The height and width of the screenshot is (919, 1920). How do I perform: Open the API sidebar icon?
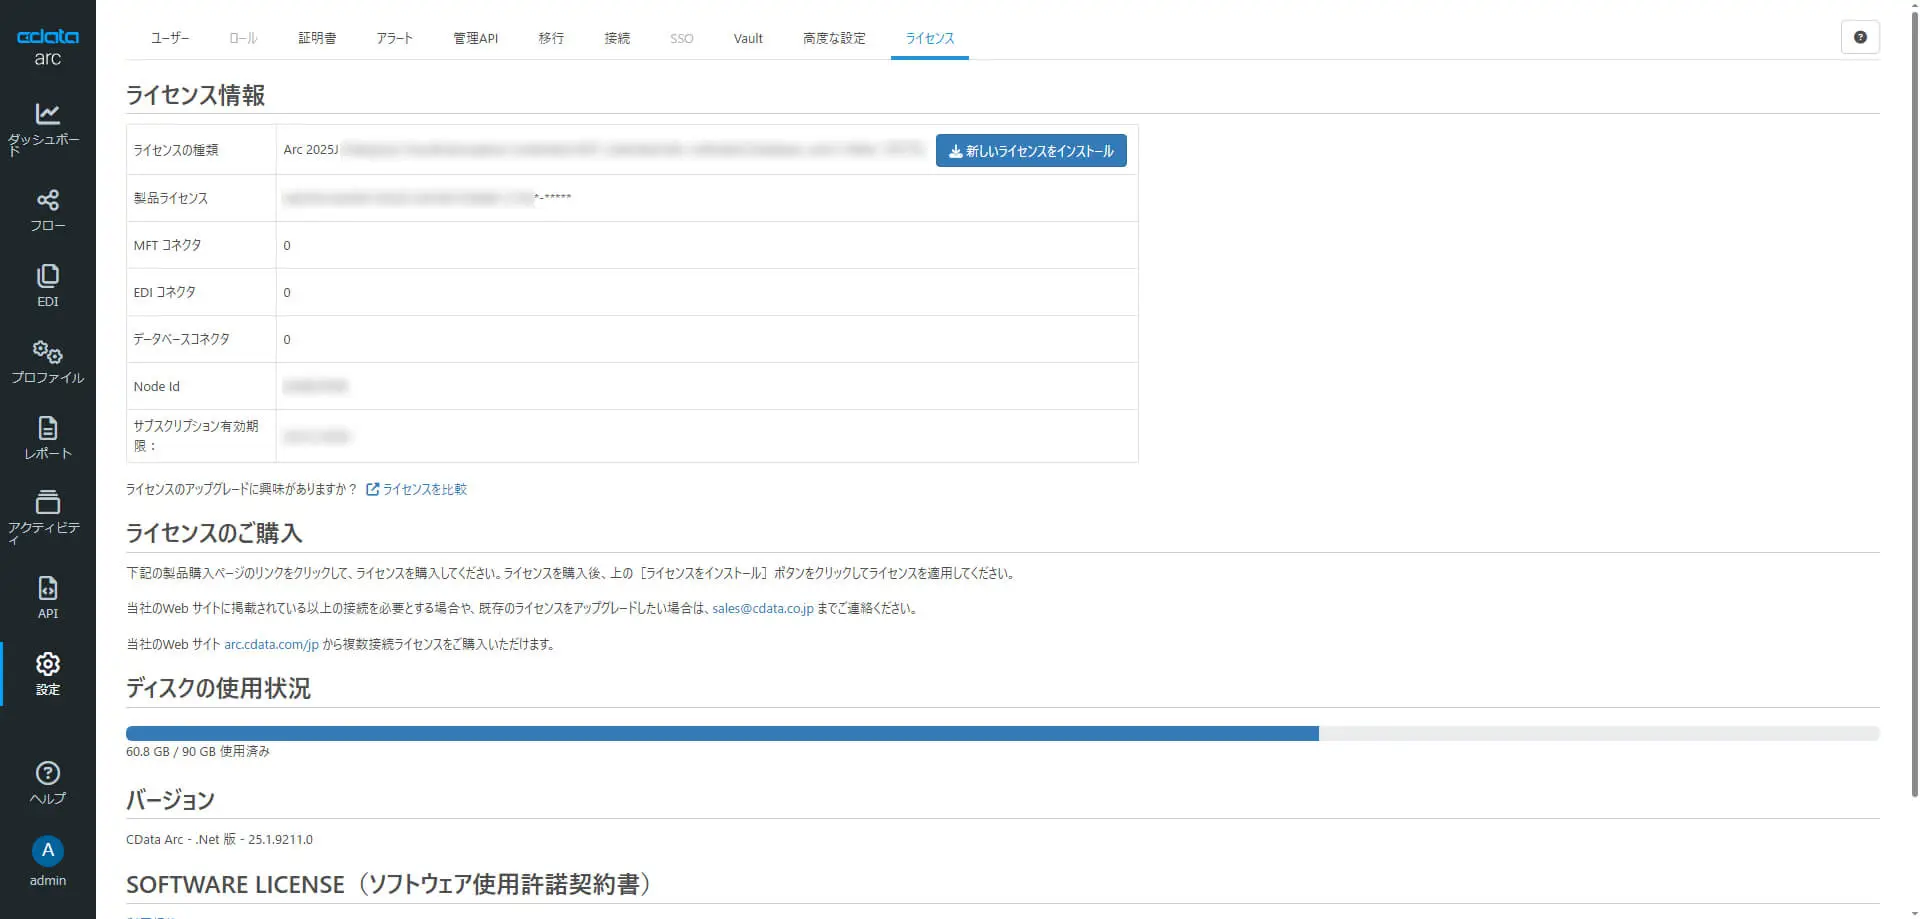[x=47, y=588]
